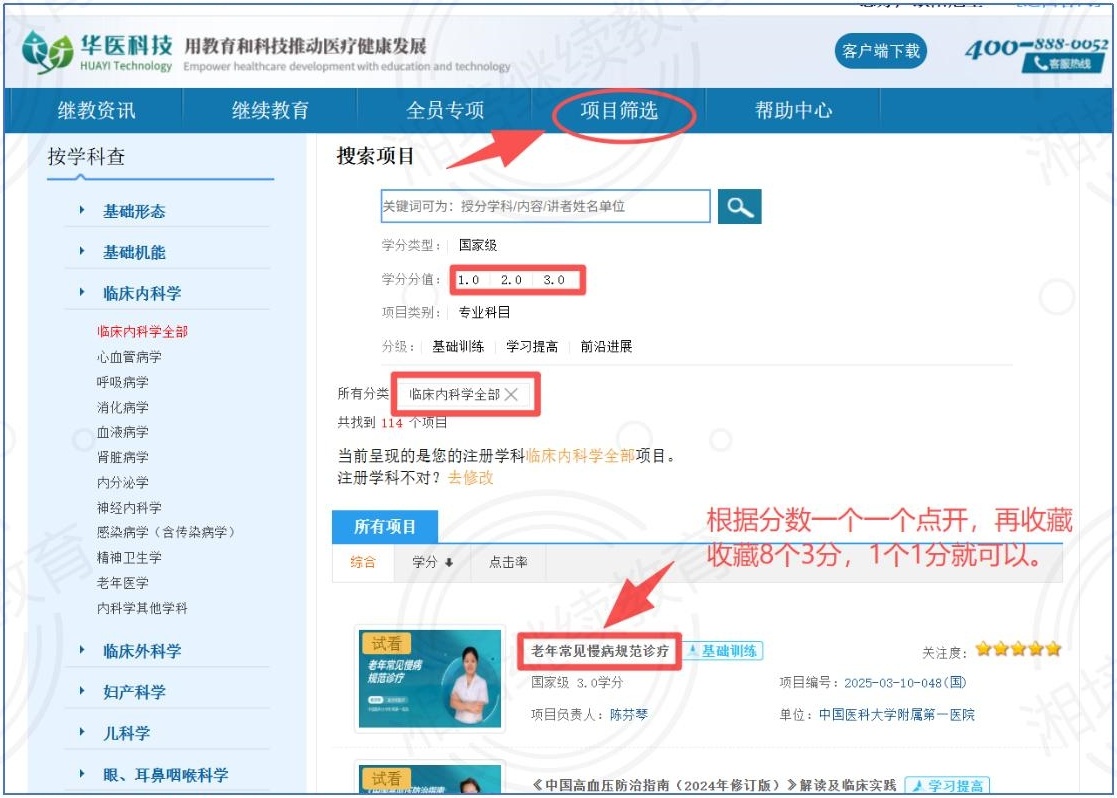Click the 去修改 link
This screenshot has width=1117, height=798.
(x=470, y=477)
